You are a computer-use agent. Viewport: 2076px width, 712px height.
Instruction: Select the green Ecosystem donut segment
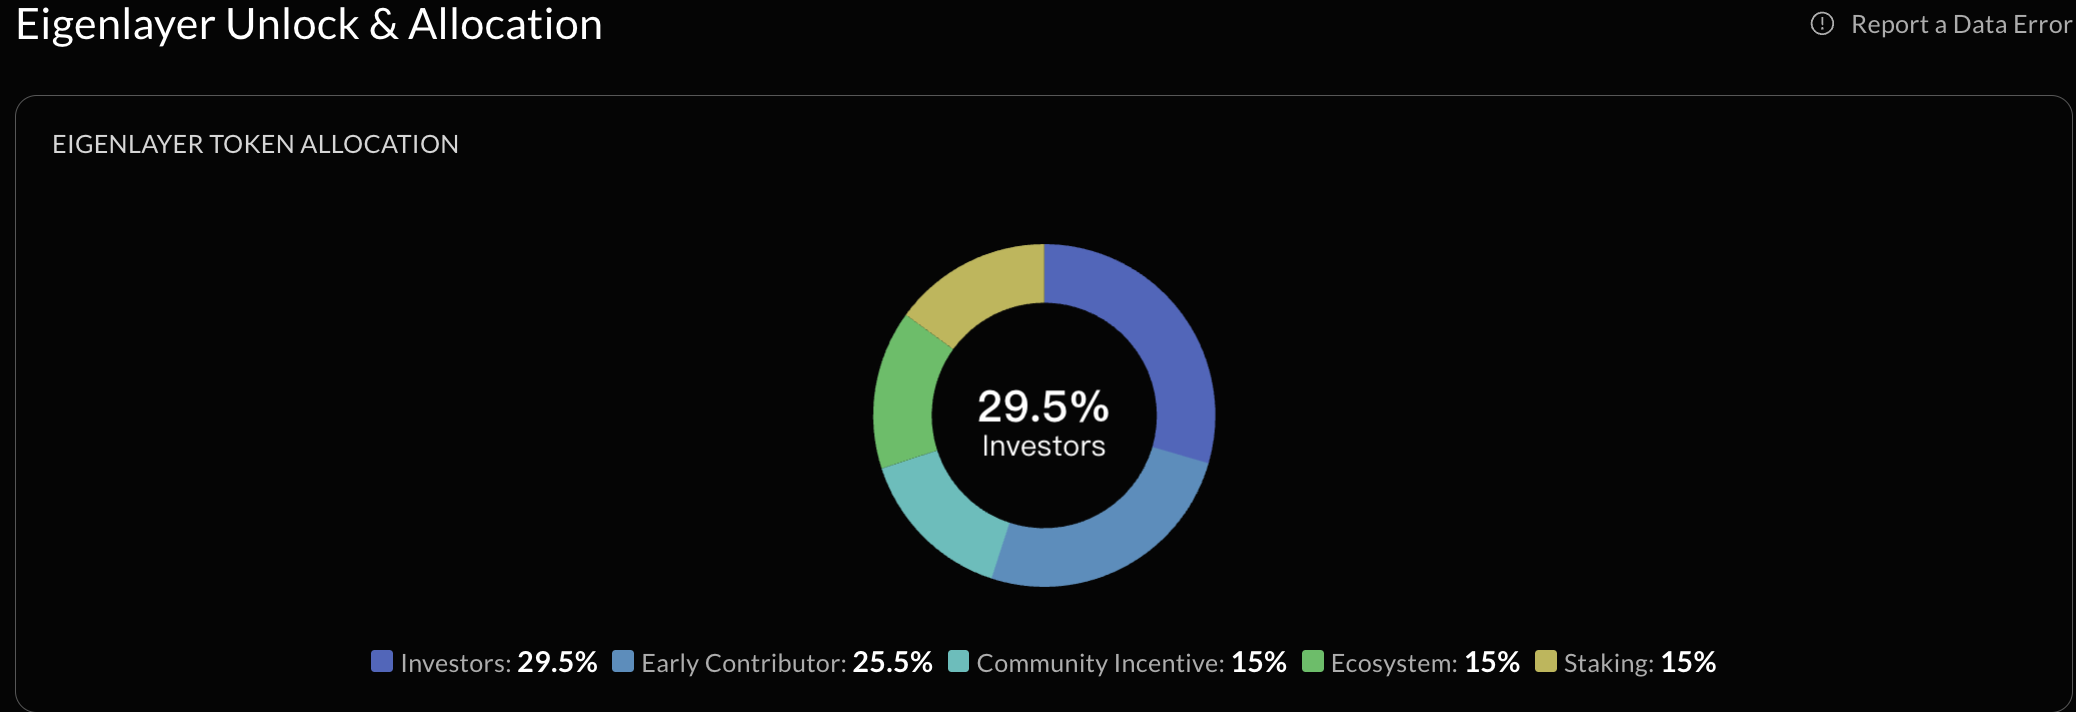pos(905,395)
